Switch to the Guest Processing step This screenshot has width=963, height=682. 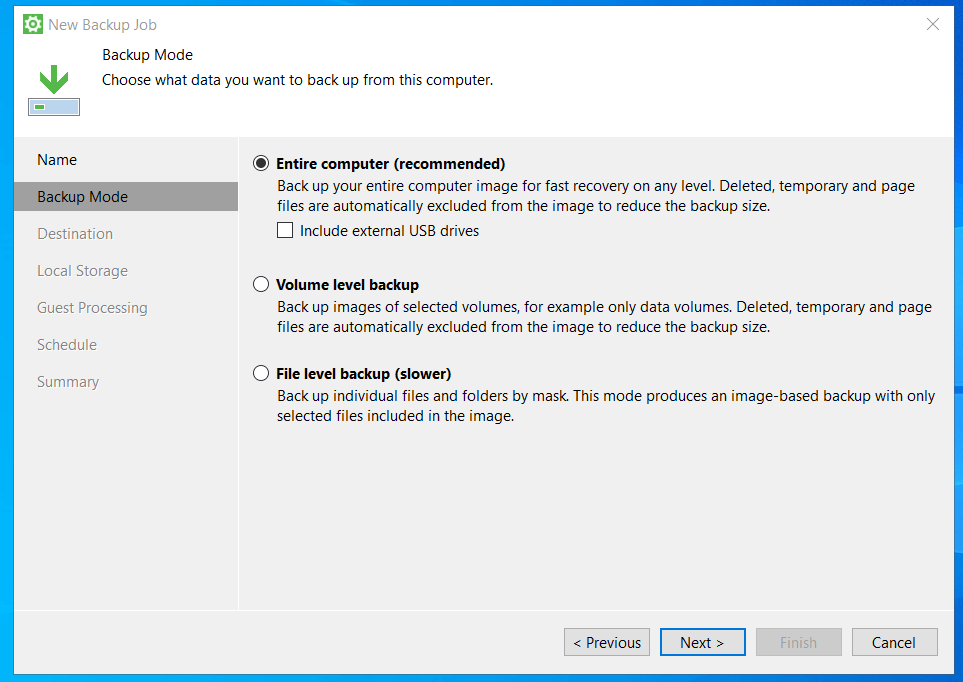pos(92,308)
